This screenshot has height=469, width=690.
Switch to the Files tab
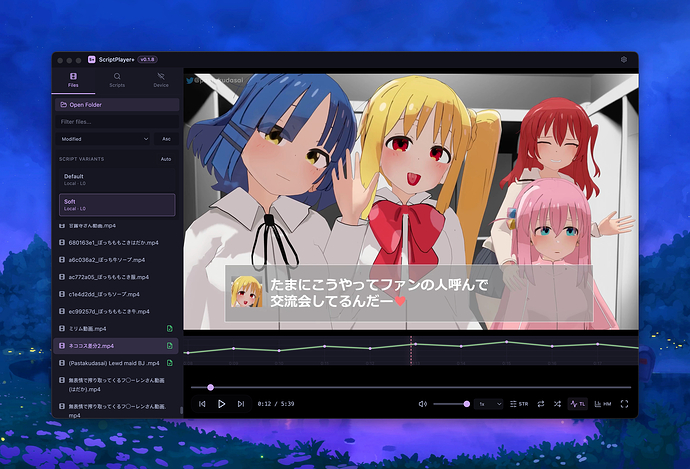pos(73,81)
